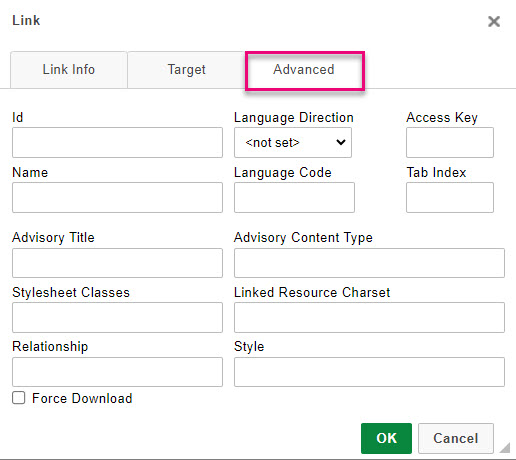This screenshot has height=460, width=516.
Task: Focus the Relationship text box
Action: pos(117,372)
